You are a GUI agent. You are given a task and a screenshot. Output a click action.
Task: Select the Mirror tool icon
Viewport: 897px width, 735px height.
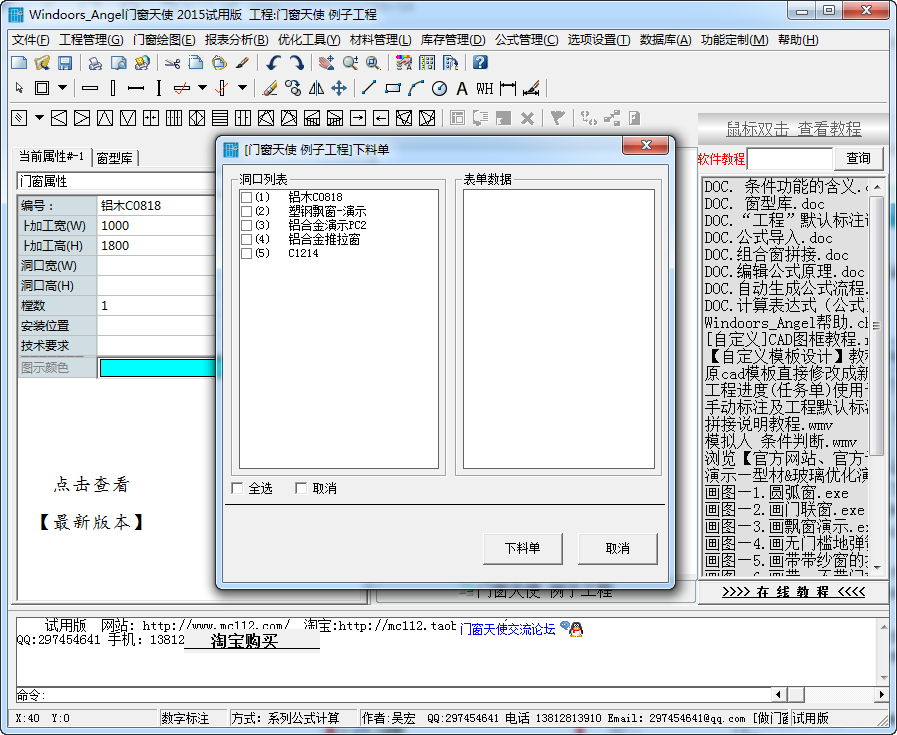[316, 88]
